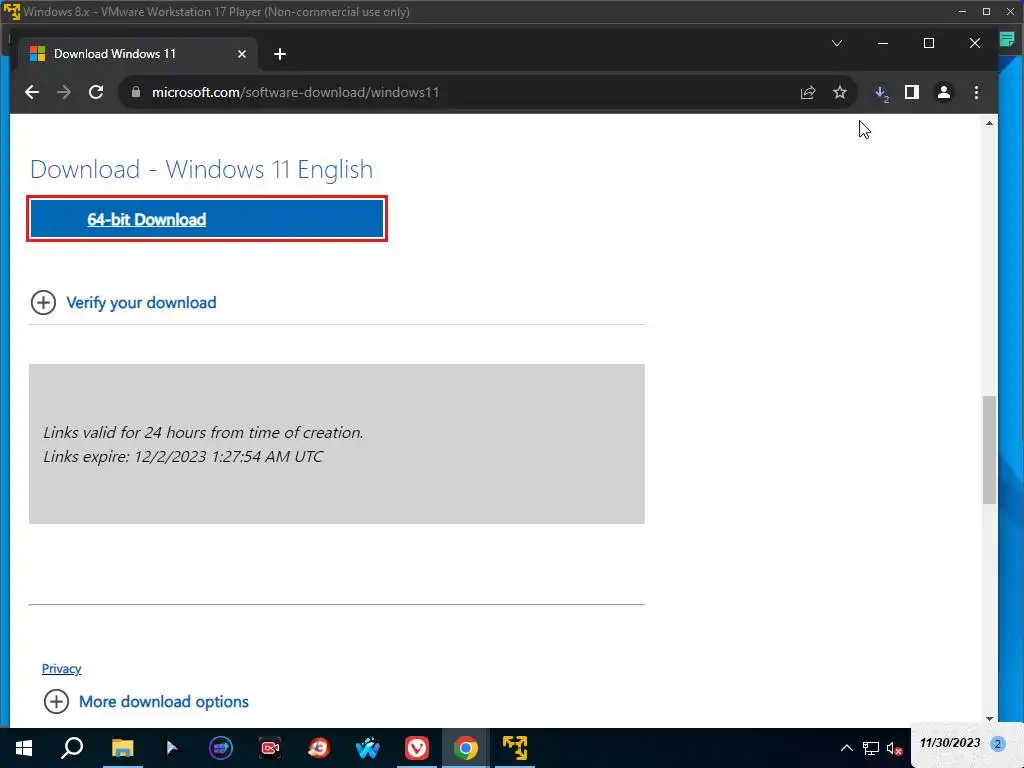Open the blue W app in taskbar
This screenshot has height=768, width=1024.
pos(368,748)
